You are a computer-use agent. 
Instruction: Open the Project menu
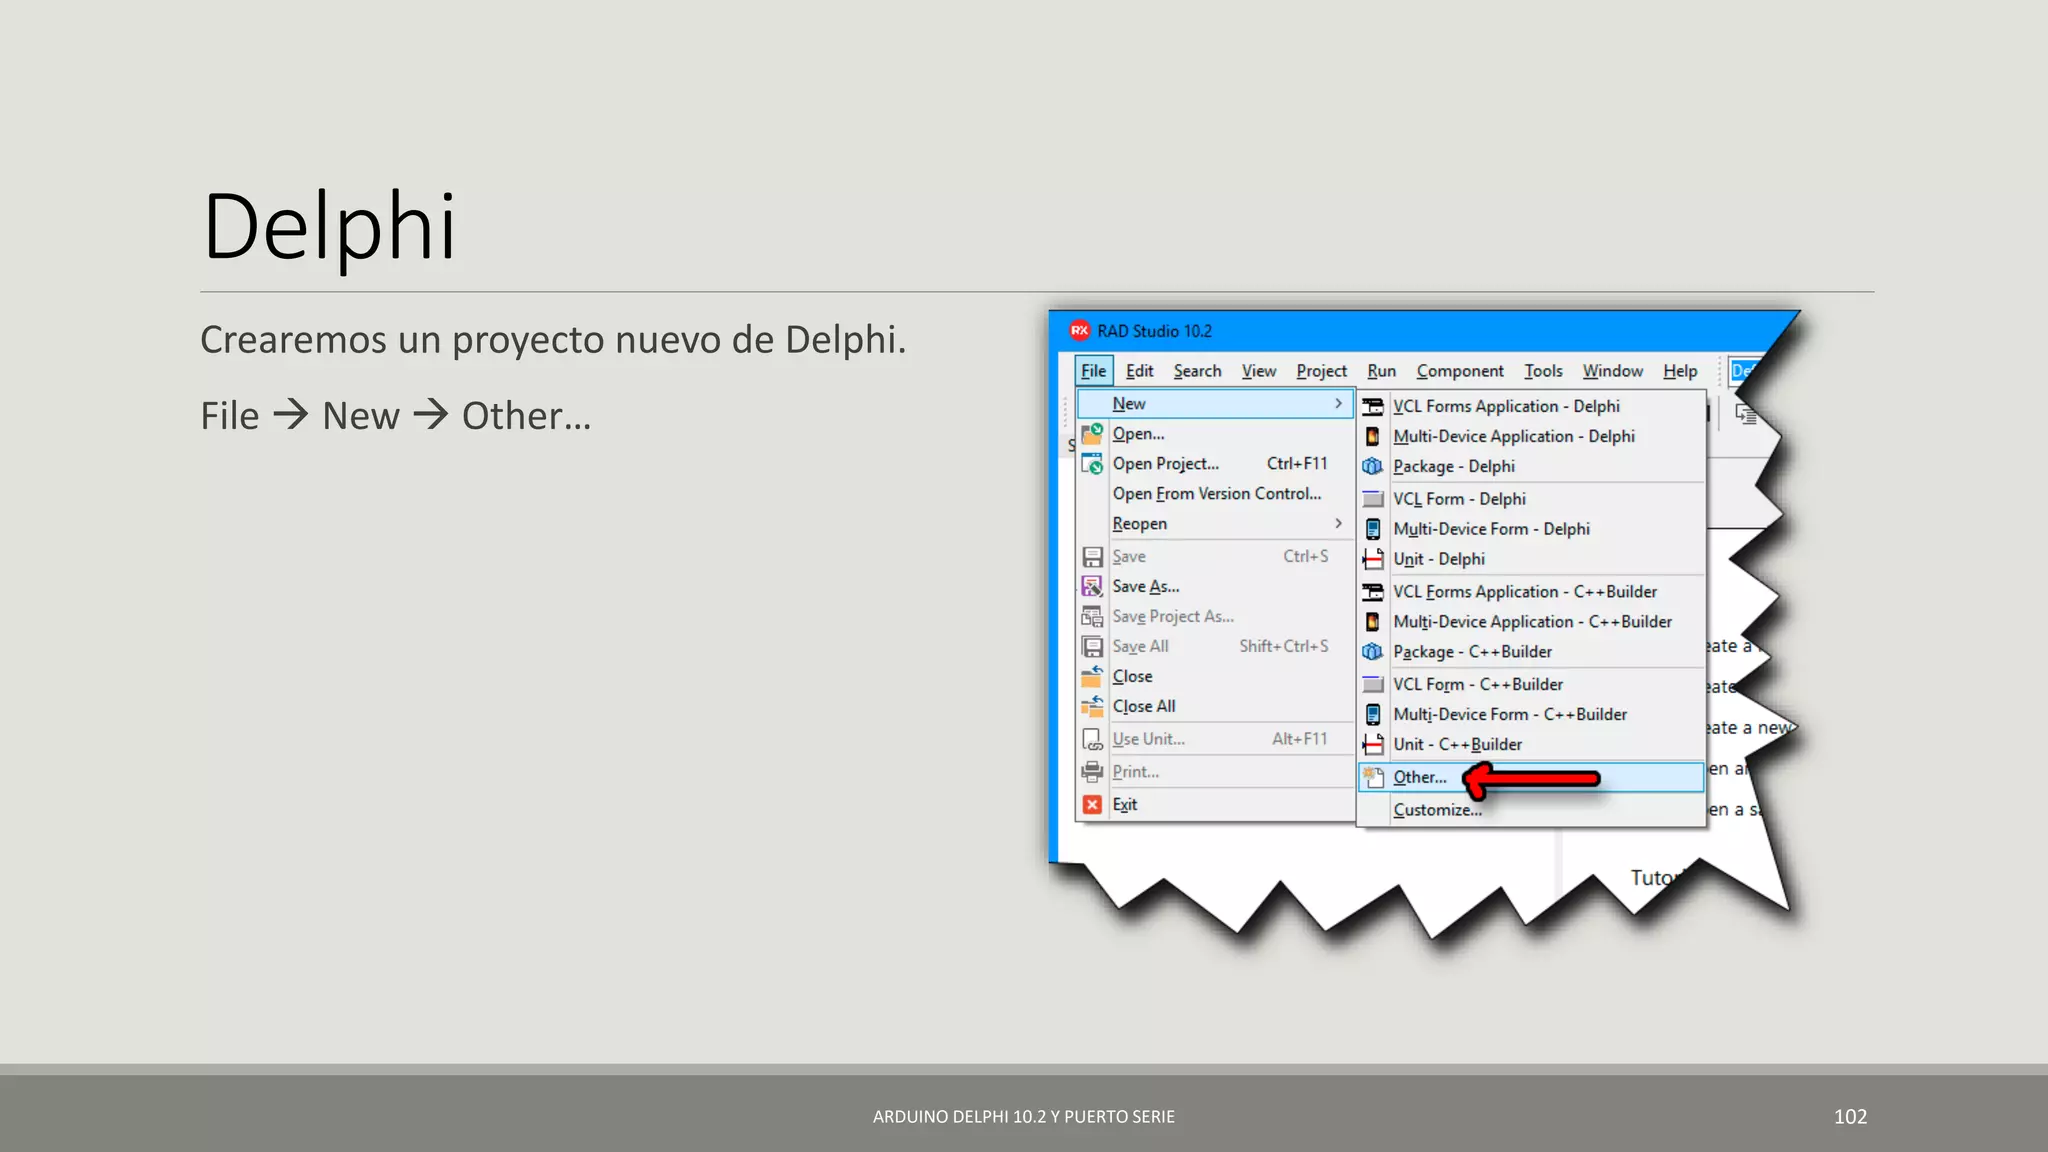coord(1321,371)
